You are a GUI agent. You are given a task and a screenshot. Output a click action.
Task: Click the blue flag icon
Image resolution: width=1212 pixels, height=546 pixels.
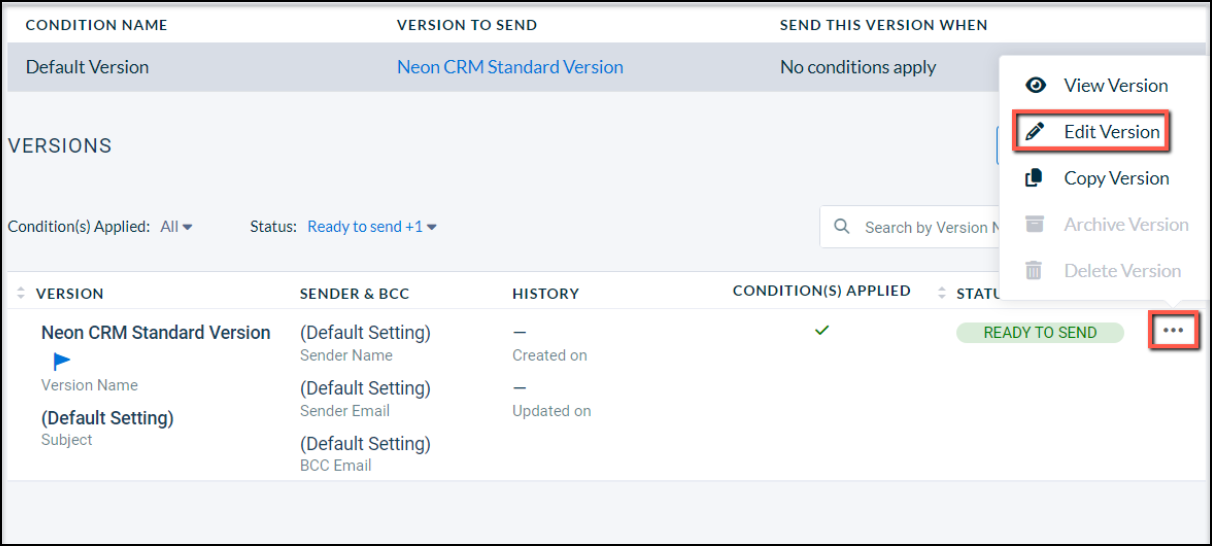coord(62,362)
